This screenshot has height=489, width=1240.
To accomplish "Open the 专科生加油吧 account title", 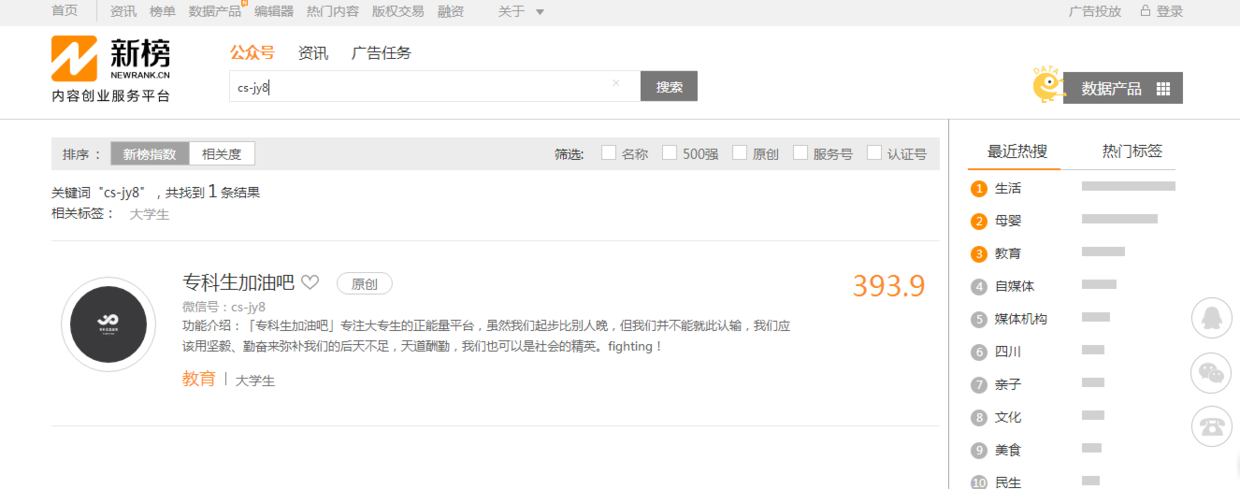I will [x=238, y=282].
